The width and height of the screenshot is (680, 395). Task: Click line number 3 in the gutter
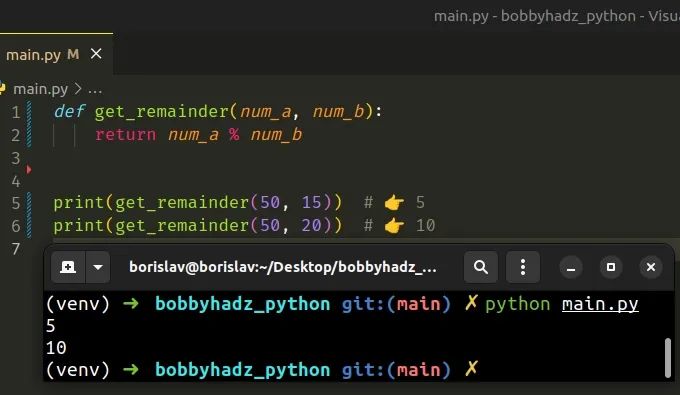16,158
